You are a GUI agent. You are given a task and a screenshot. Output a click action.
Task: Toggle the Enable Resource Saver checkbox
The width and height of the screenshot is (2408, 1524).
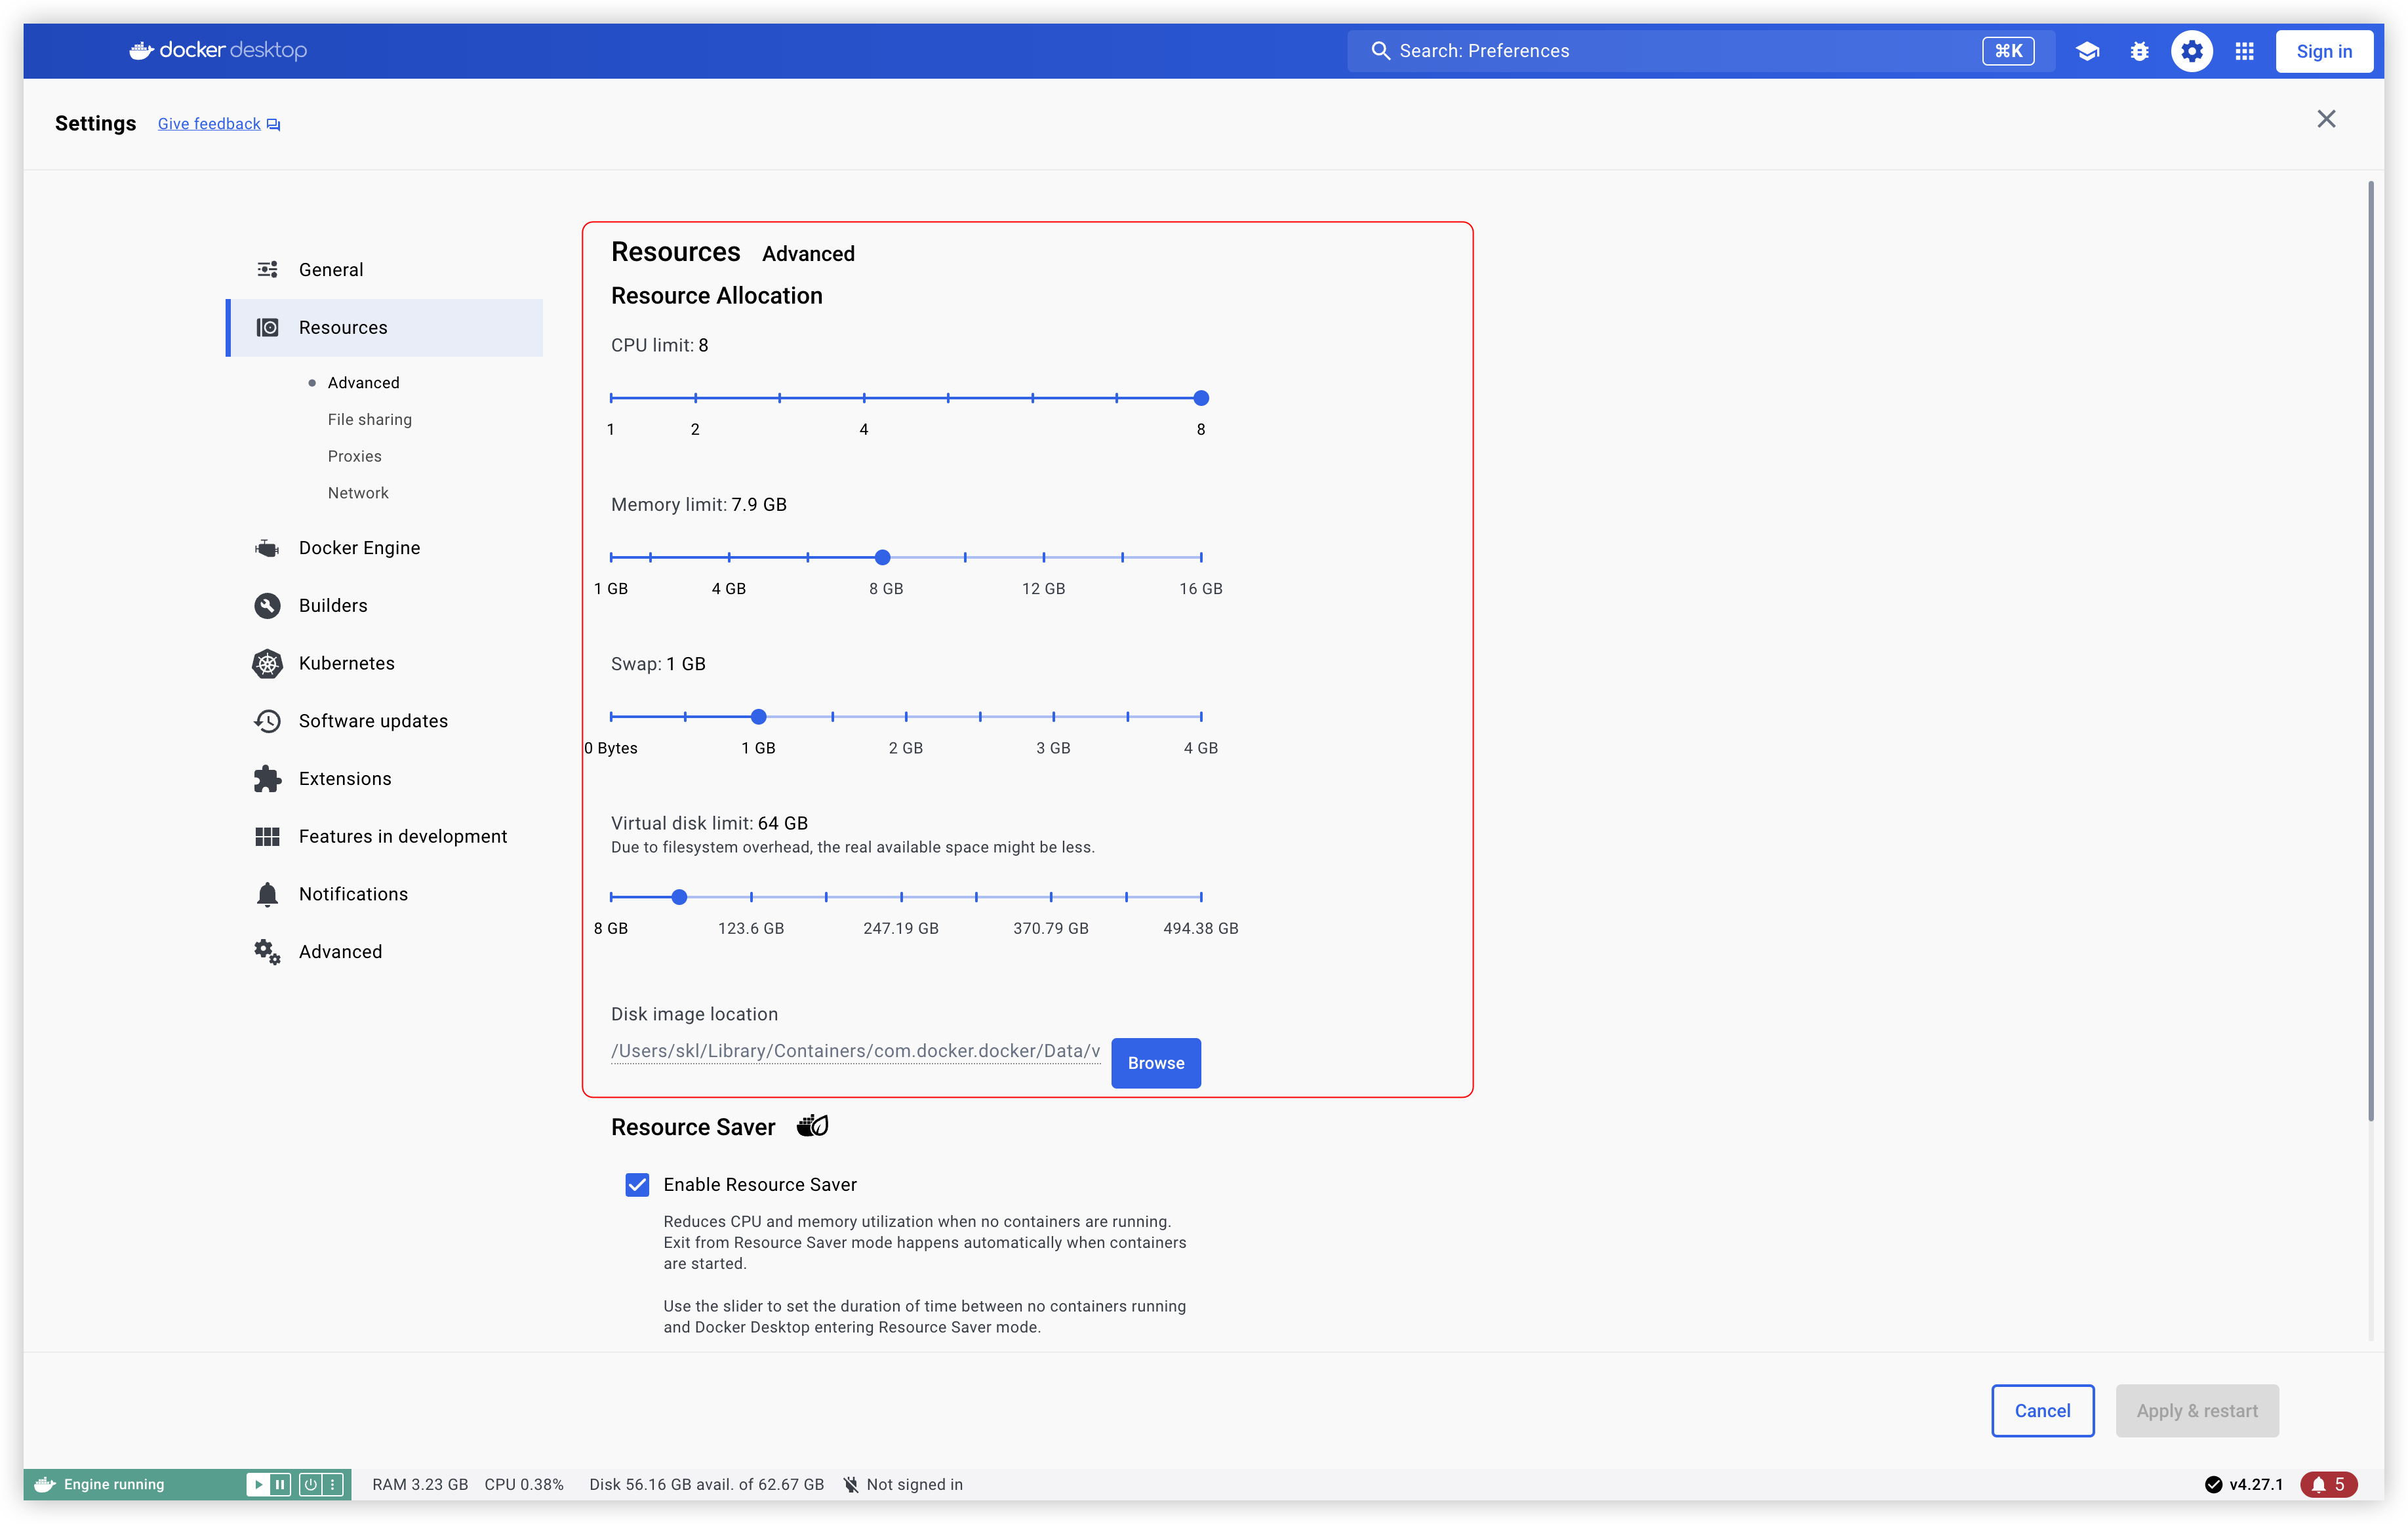point(637,1185)
